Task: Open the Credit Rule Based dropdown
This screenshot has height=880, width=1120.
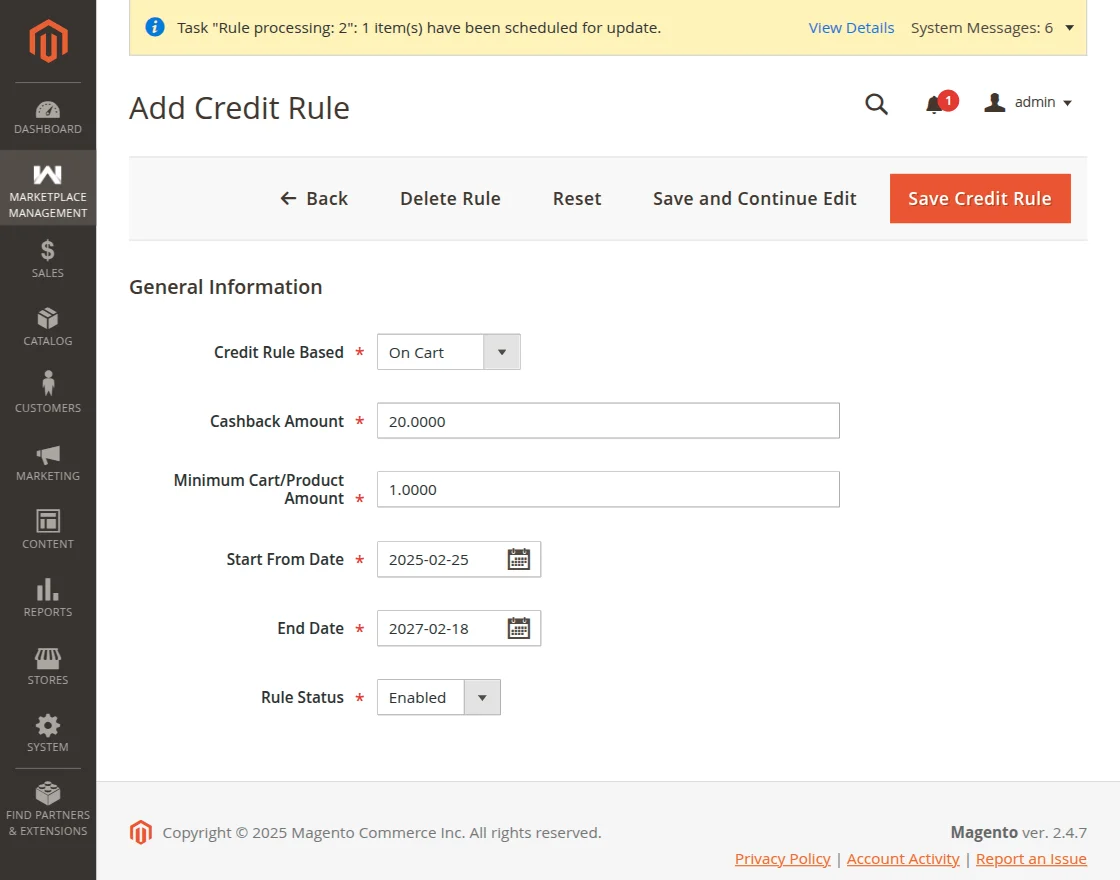Action: [502, 352]
